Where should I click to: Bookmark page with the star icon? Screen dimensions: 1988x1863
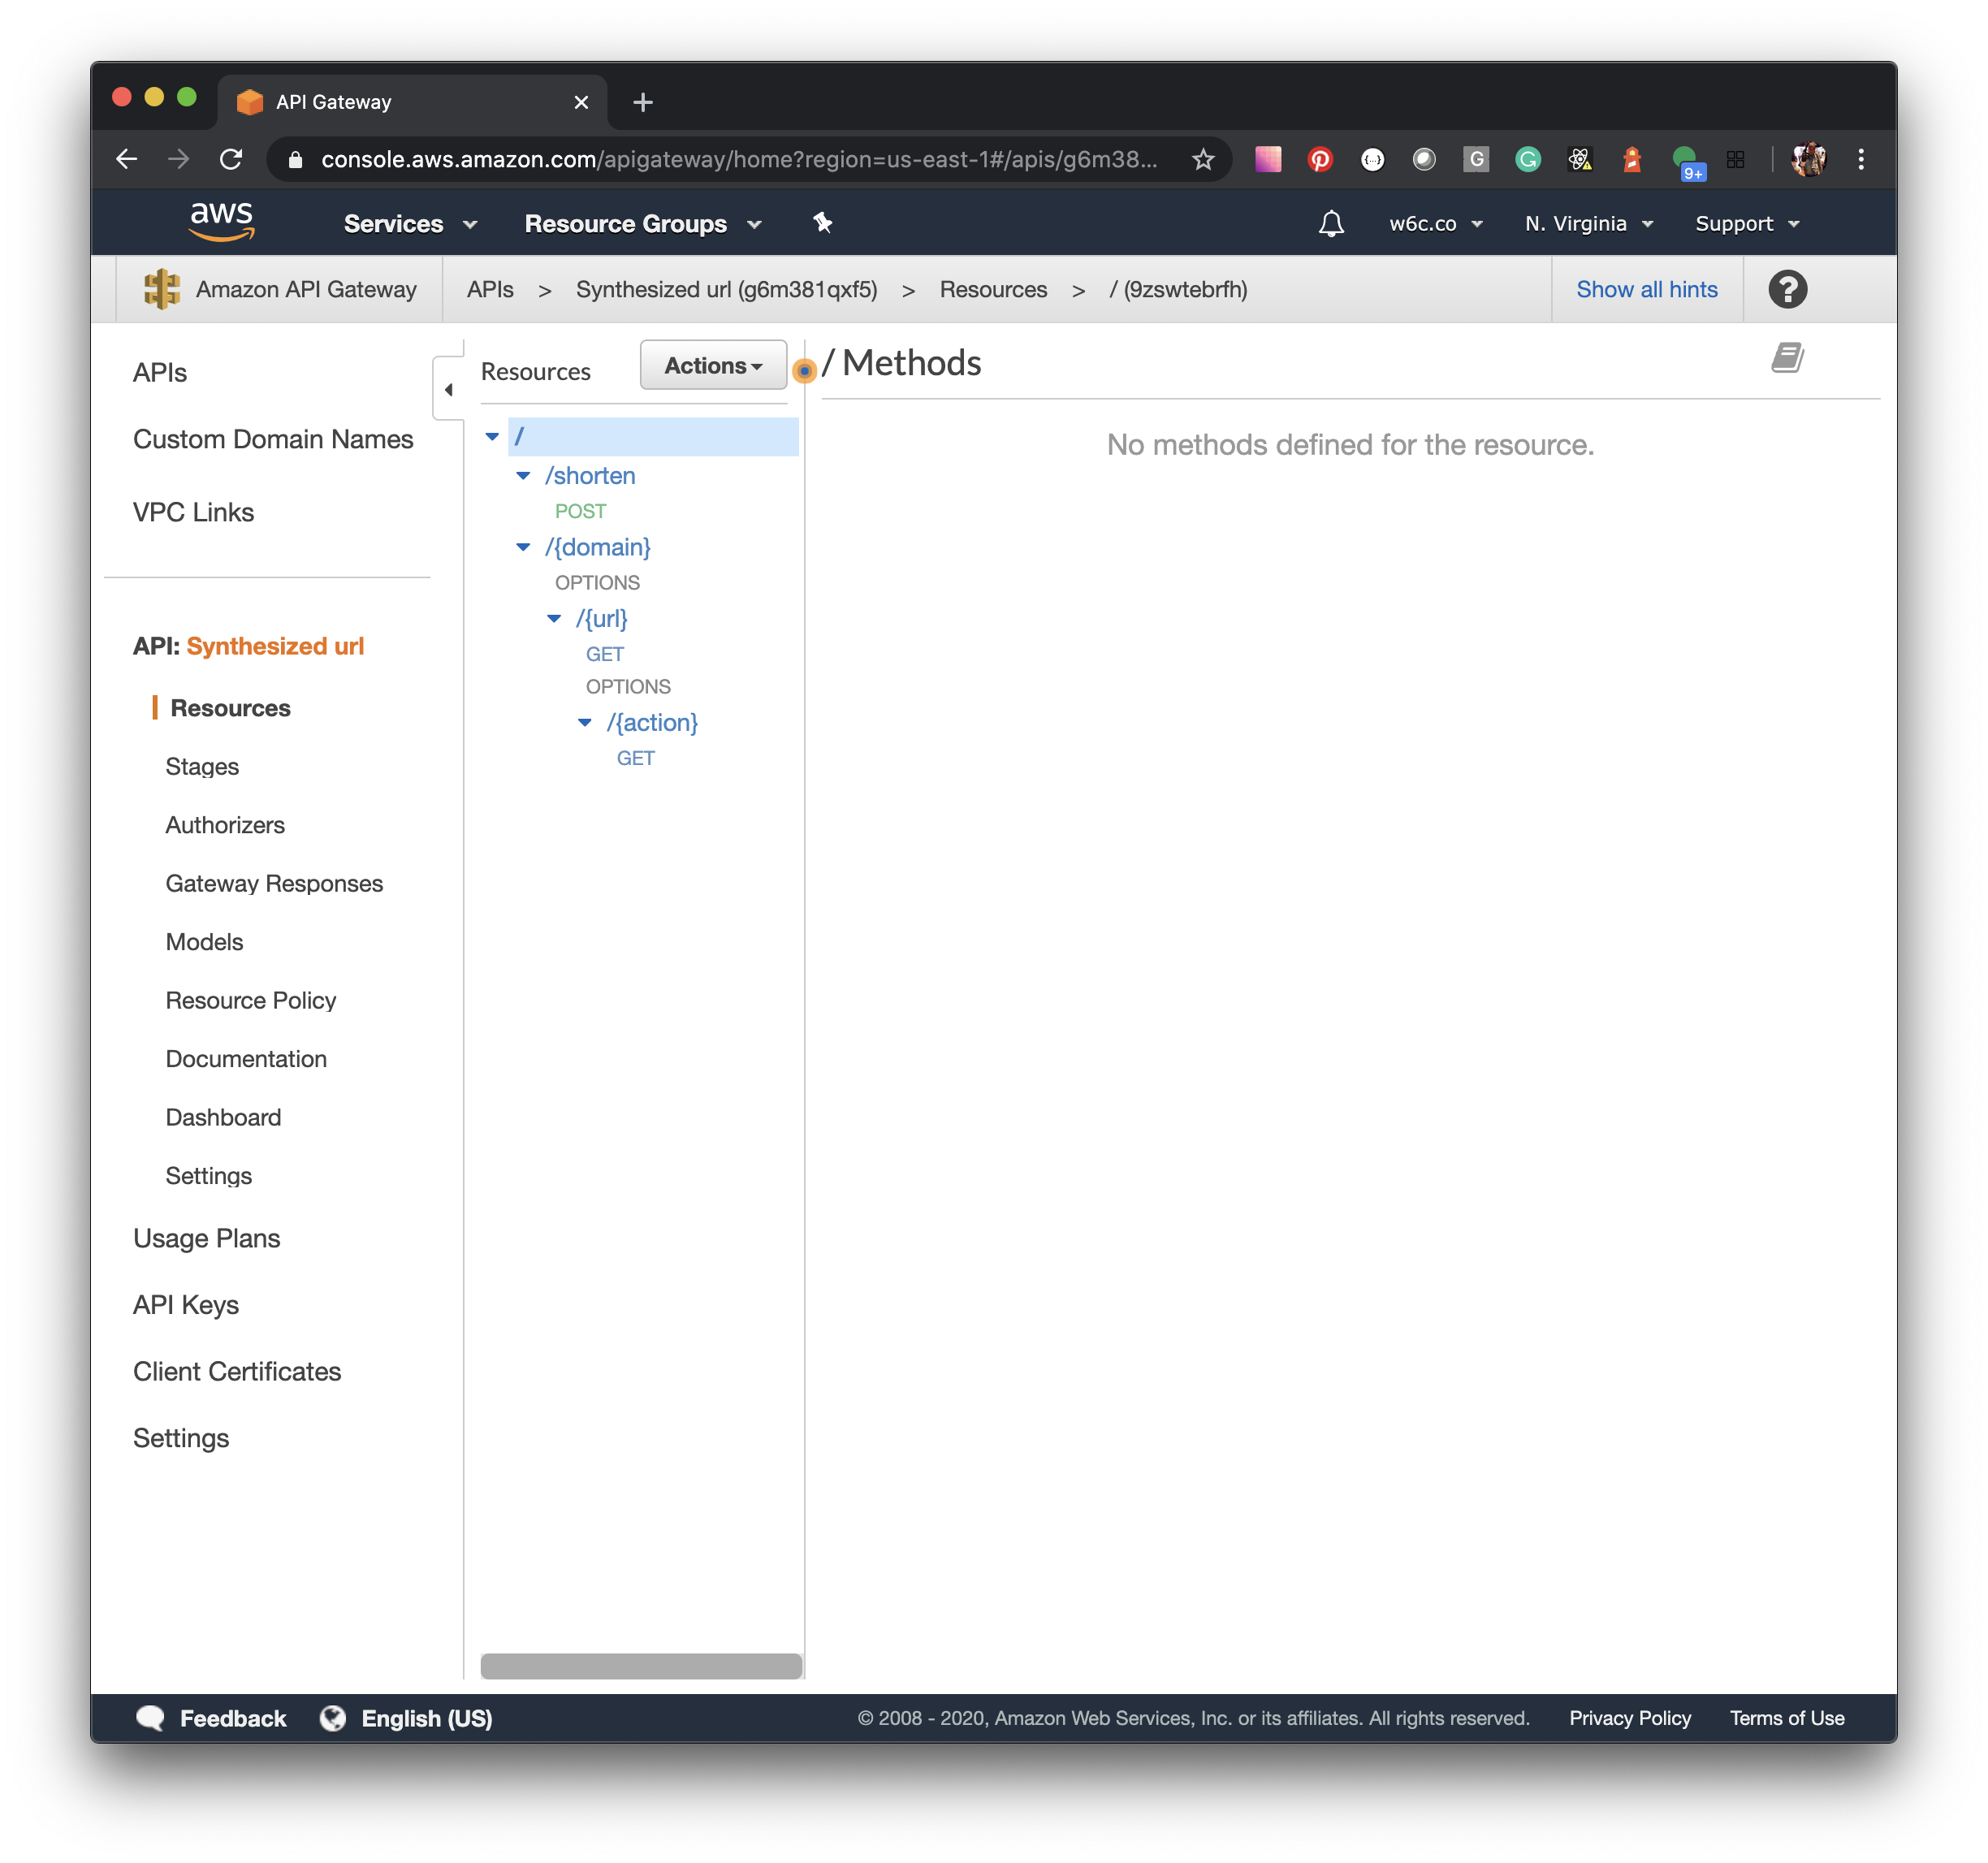point(1202,159)
